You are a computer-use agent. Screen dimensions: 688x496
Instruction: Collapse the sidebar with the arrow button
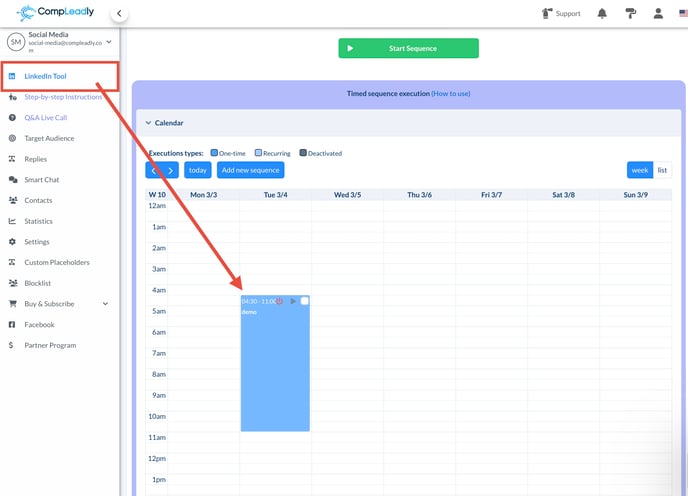119,14
